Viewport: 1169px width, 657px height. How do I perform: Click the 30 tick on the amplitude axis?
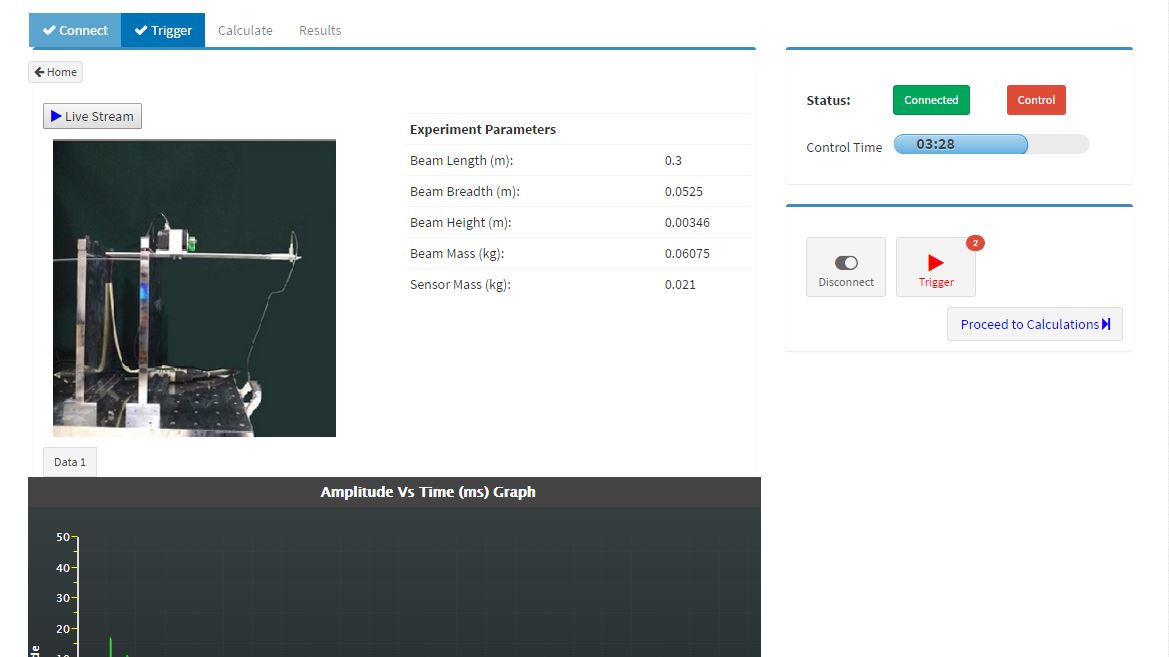click(63, 598)
